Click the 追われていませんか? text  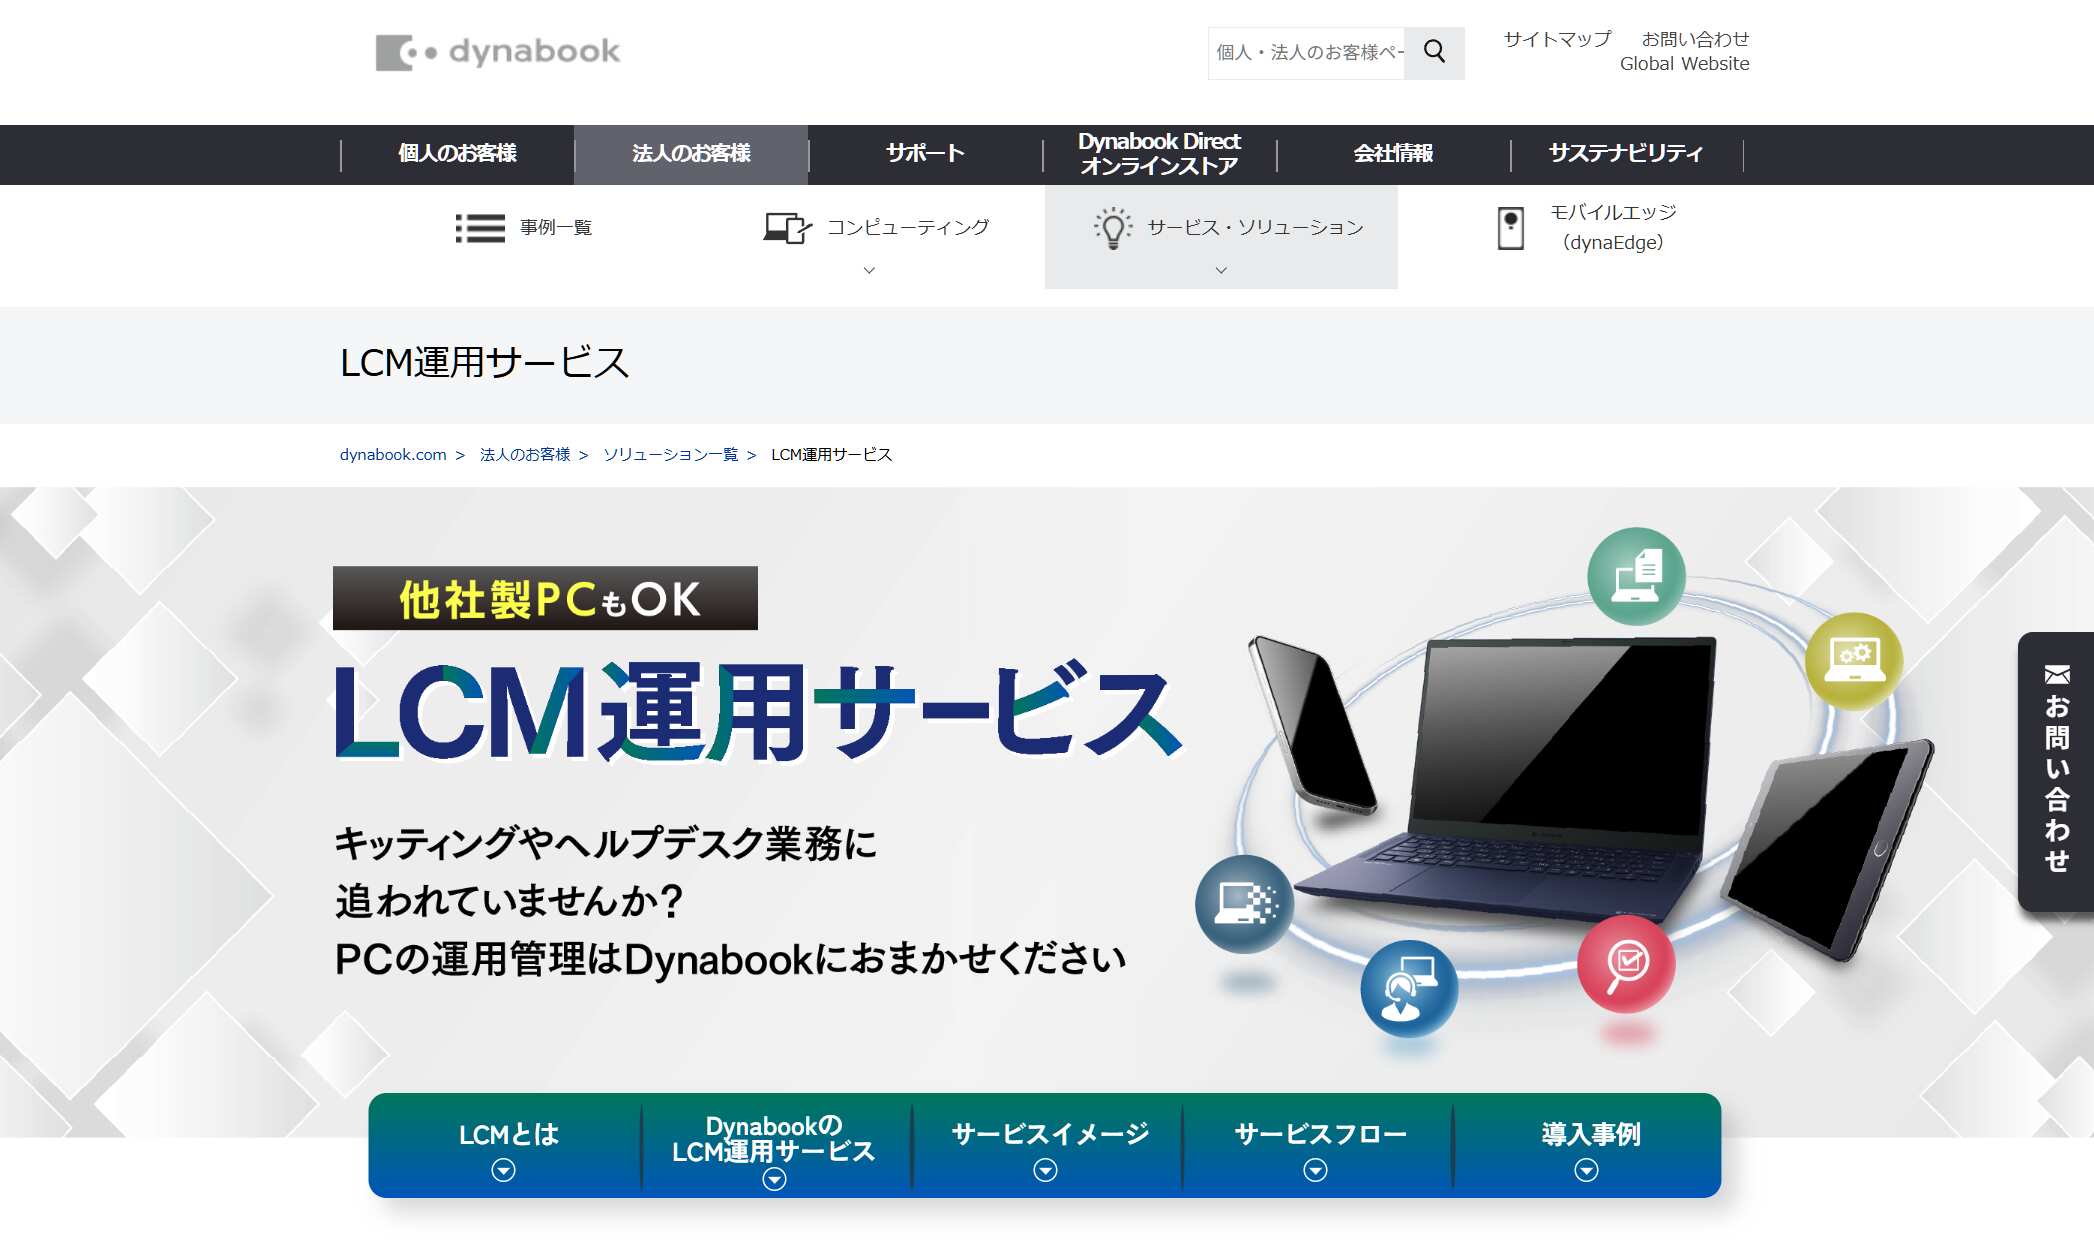(509, 900)
